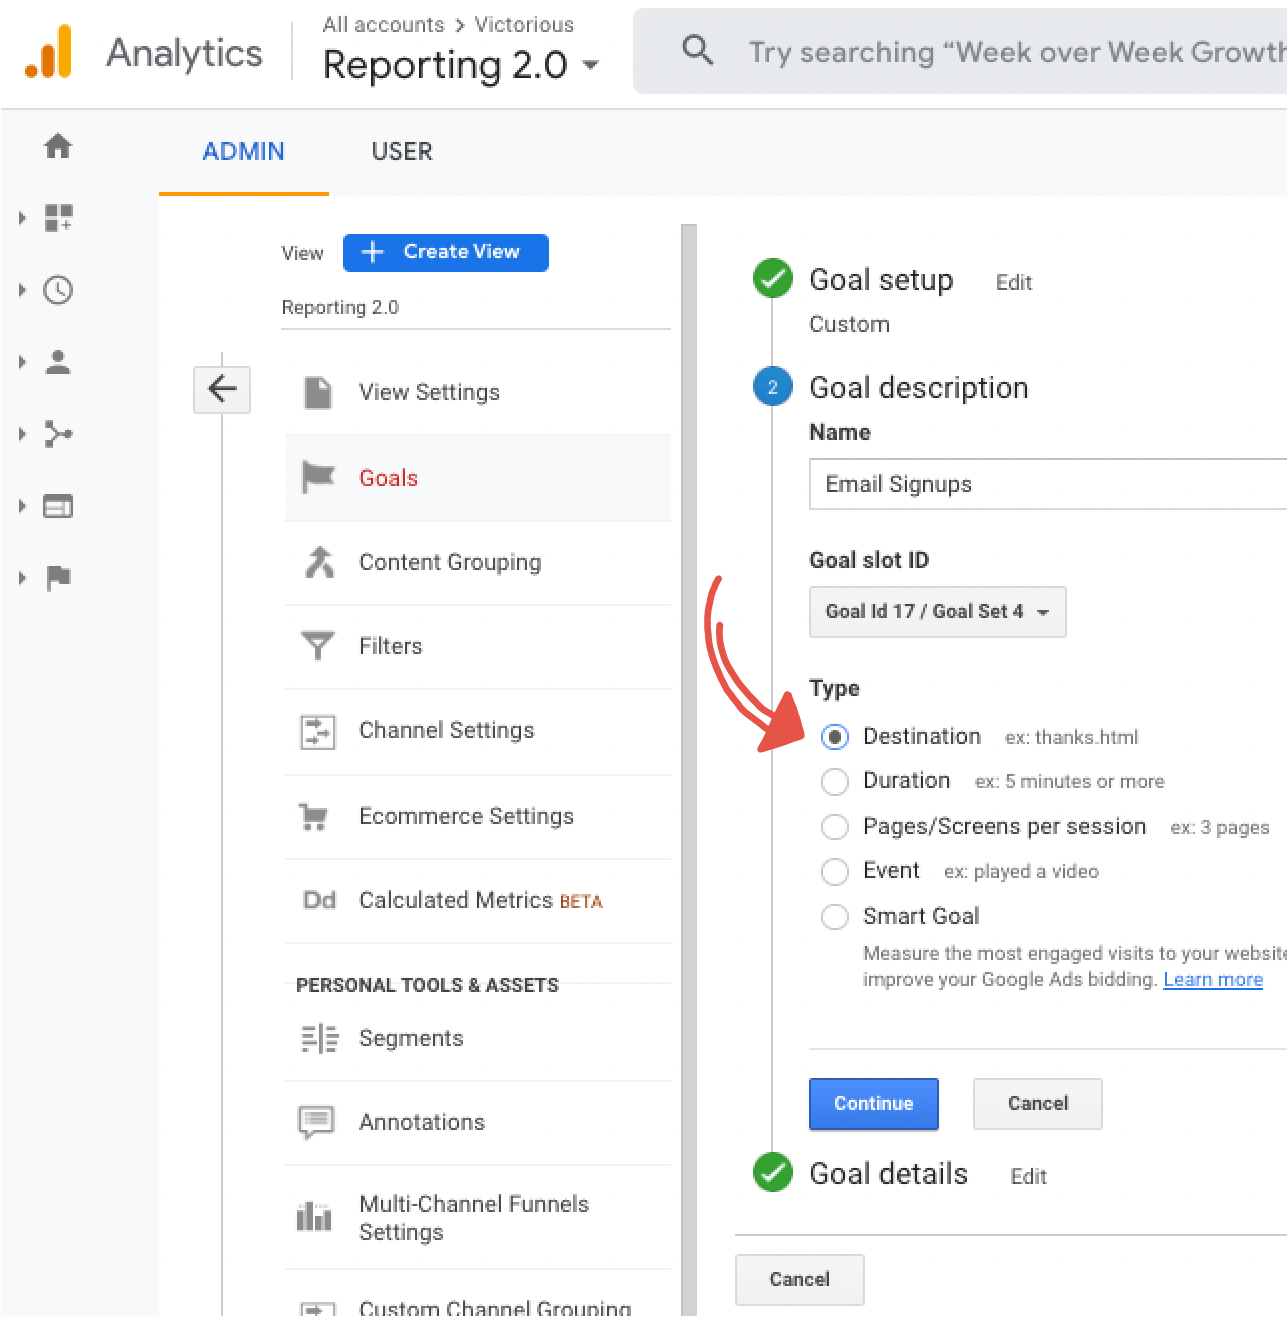Expand the Acquisition section arrow in sidebar
The width and height of the screenshot is (1287, 1317).
22,434
